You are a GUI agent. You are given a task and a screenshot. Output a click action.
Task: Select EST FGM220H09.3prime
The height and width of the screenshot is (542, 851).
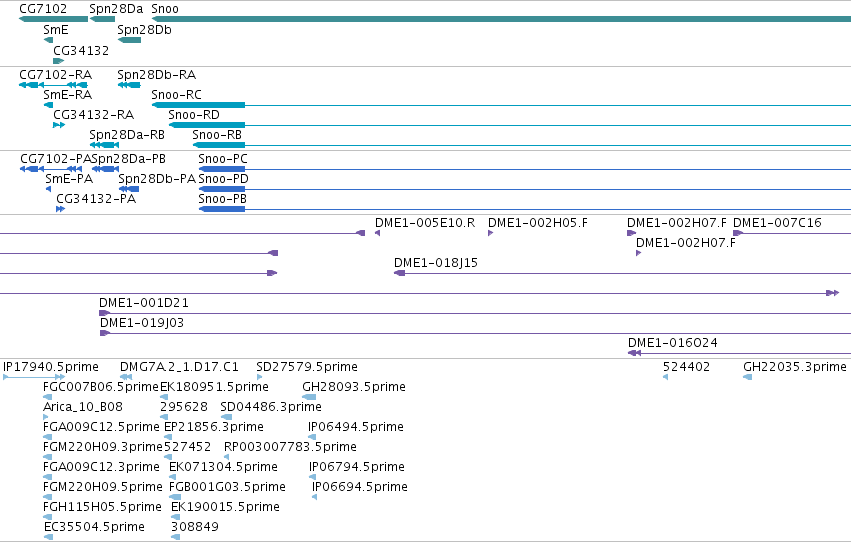pos(48,457)
